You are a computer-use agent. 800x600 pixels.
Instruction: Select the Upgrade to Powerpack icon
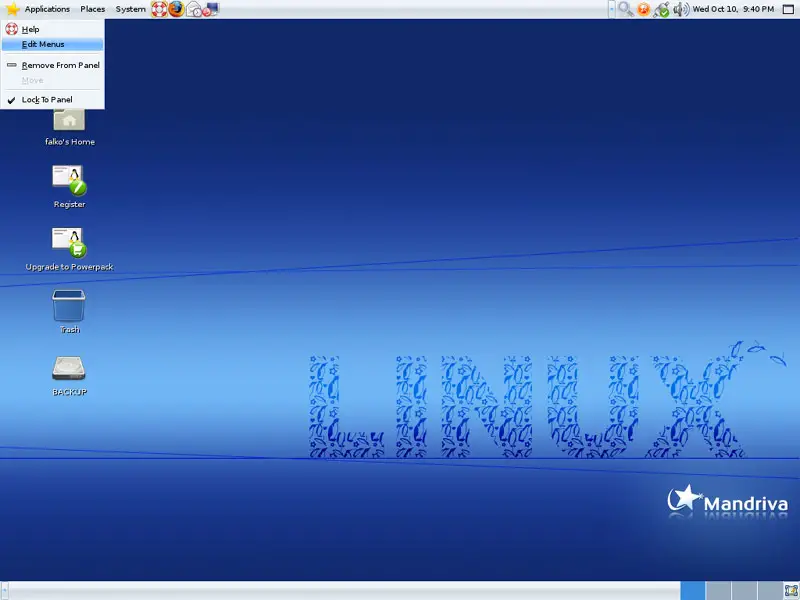[x=69, y=242]
